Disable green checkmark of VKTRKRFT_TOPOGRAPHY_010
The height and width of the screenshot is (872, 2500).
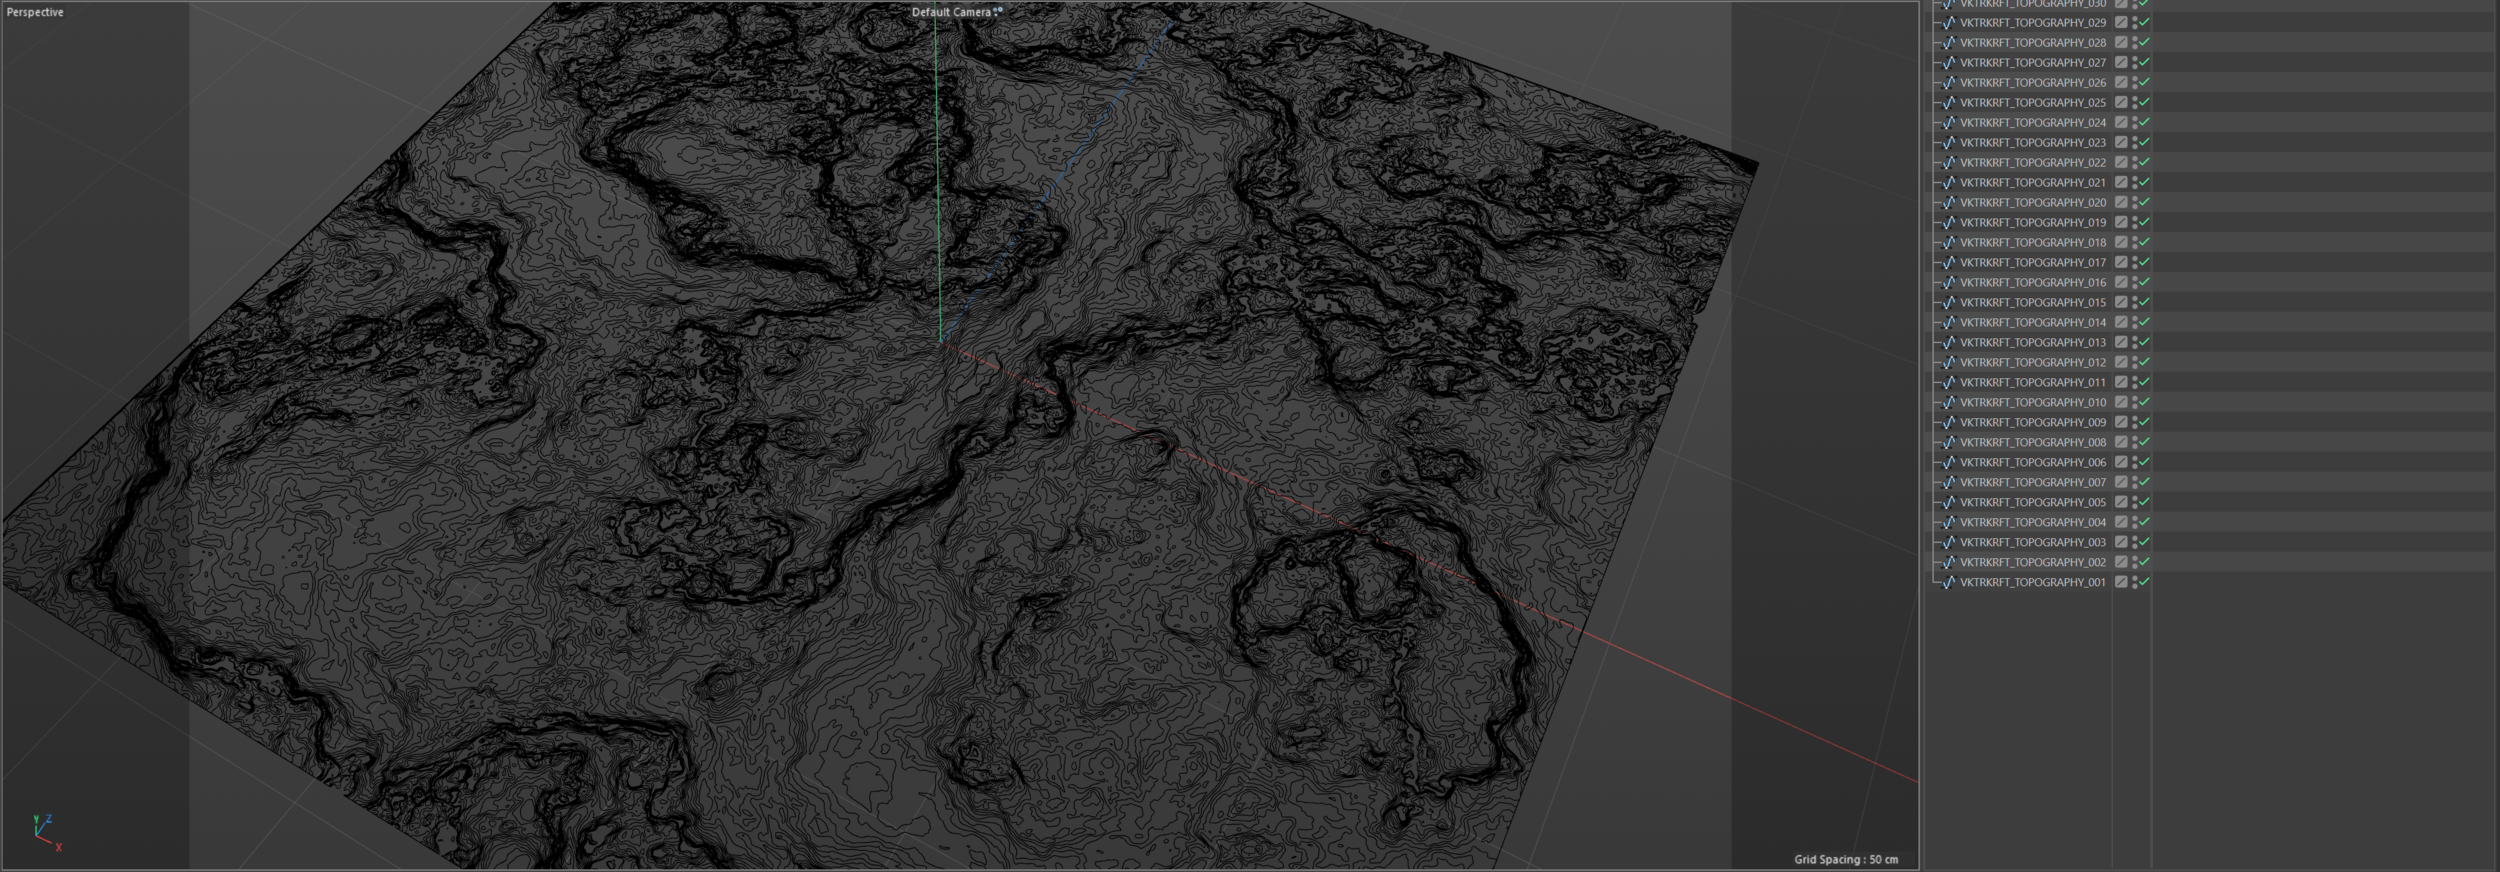coord(2144,402)
